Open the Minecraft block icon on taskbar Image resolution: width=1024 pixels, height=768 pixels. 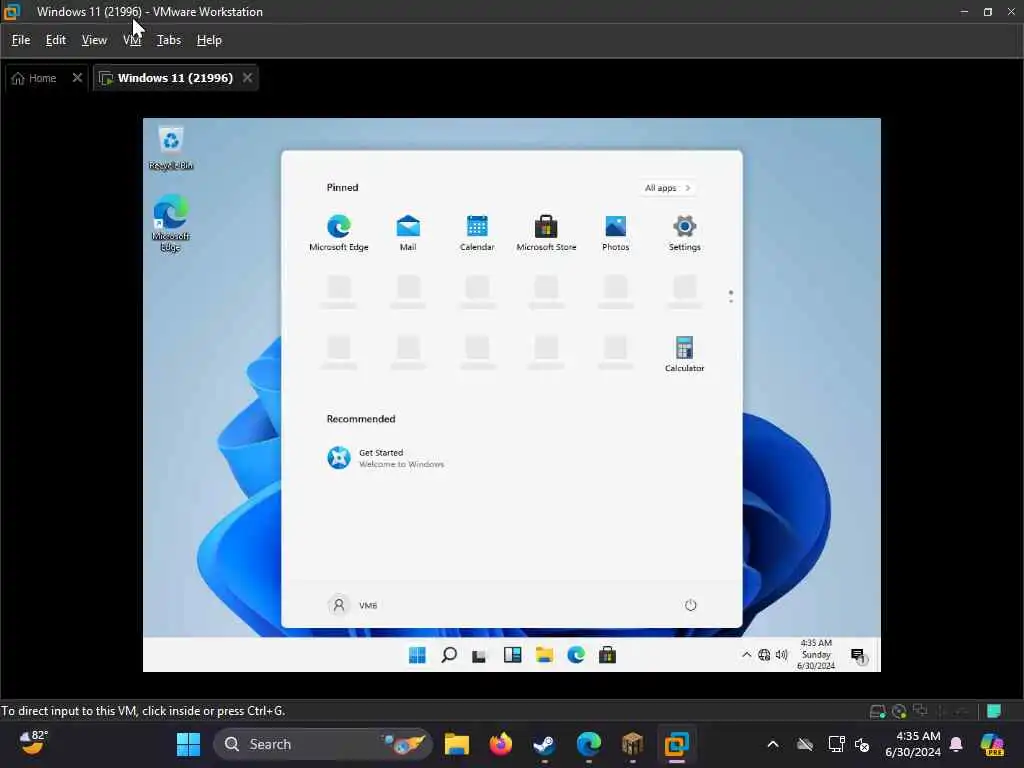tap(632, 744)
